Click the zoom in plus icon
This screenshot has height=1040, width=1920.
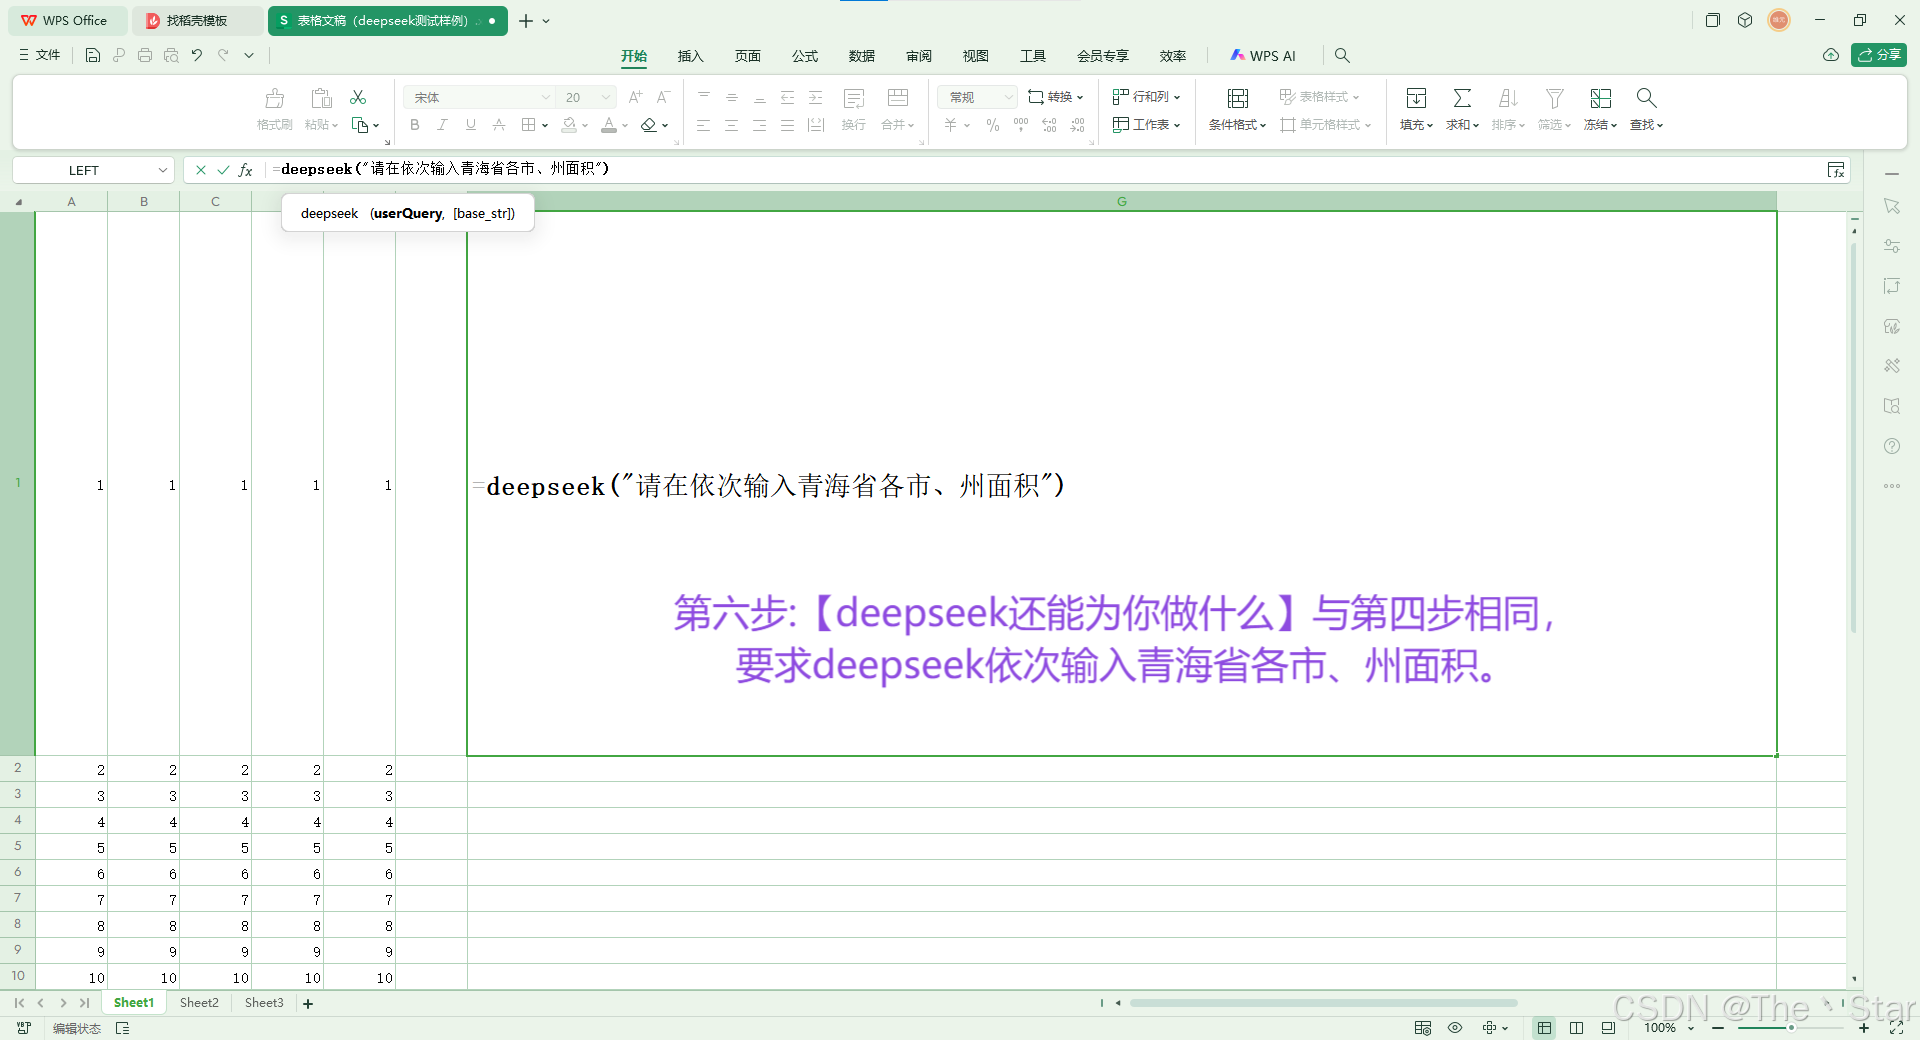[x=1864, y=1028]
